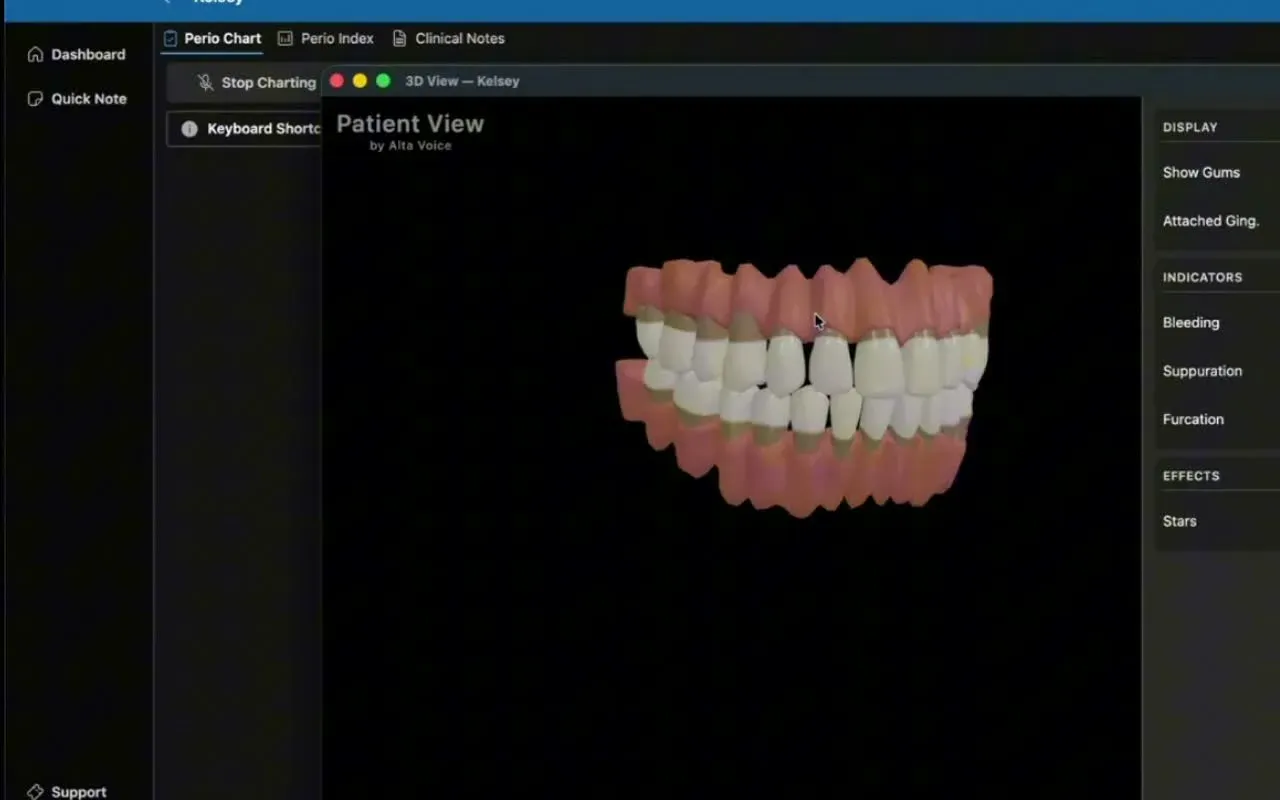Screen dimensions: 1280x800
Task: Click the 3D teeth model
Action: point(804,387)
